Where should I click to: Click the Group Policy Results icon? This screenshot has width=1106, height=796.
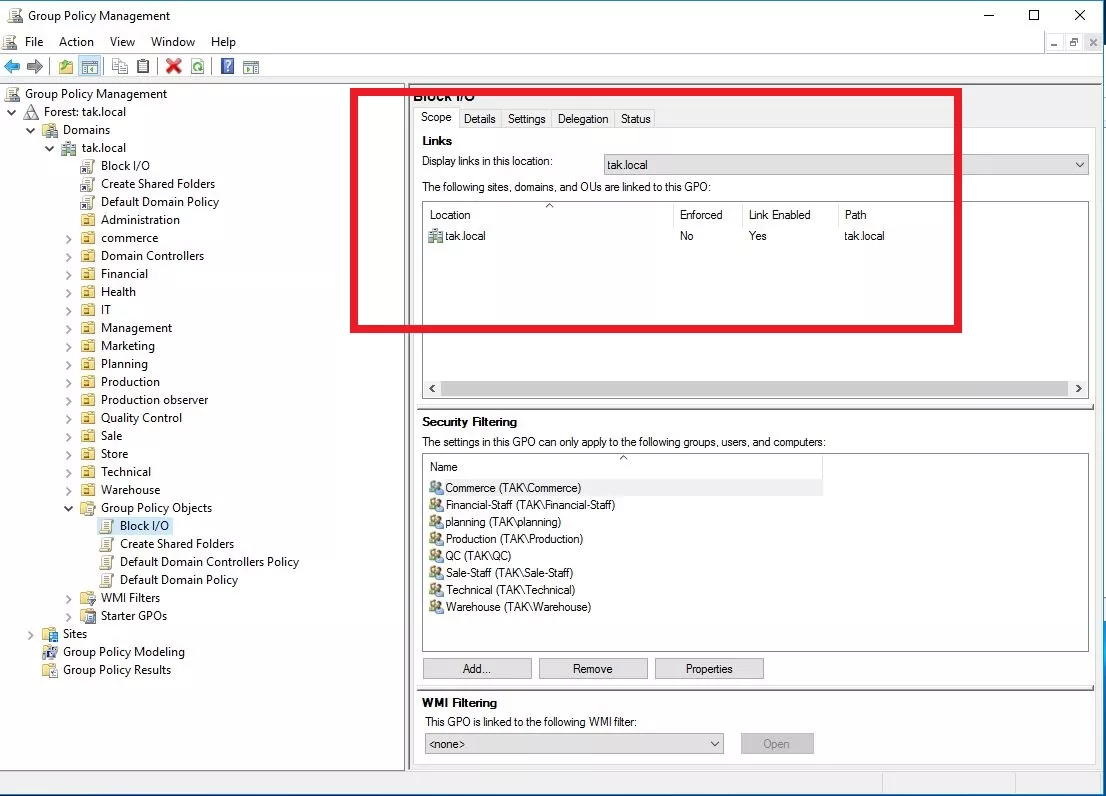point(49,671)
